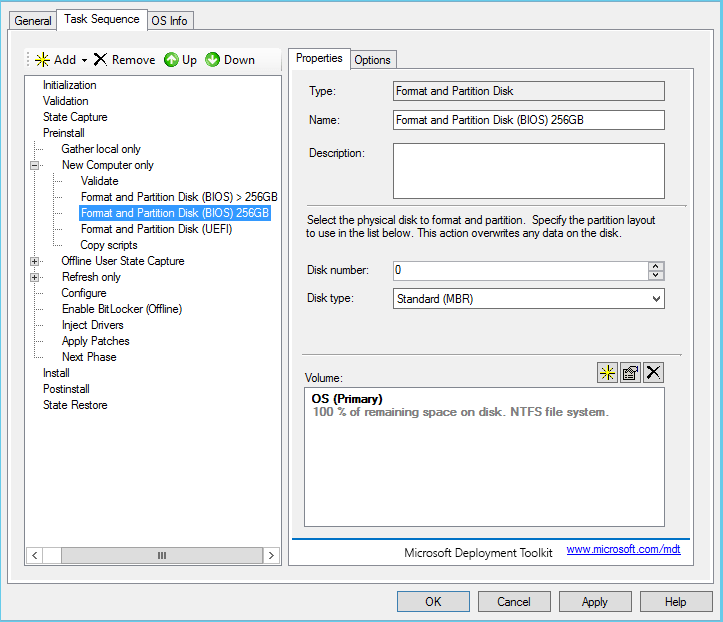Click the Remove X icon
This screenshot has height=622, width=723.
point(100,59)
